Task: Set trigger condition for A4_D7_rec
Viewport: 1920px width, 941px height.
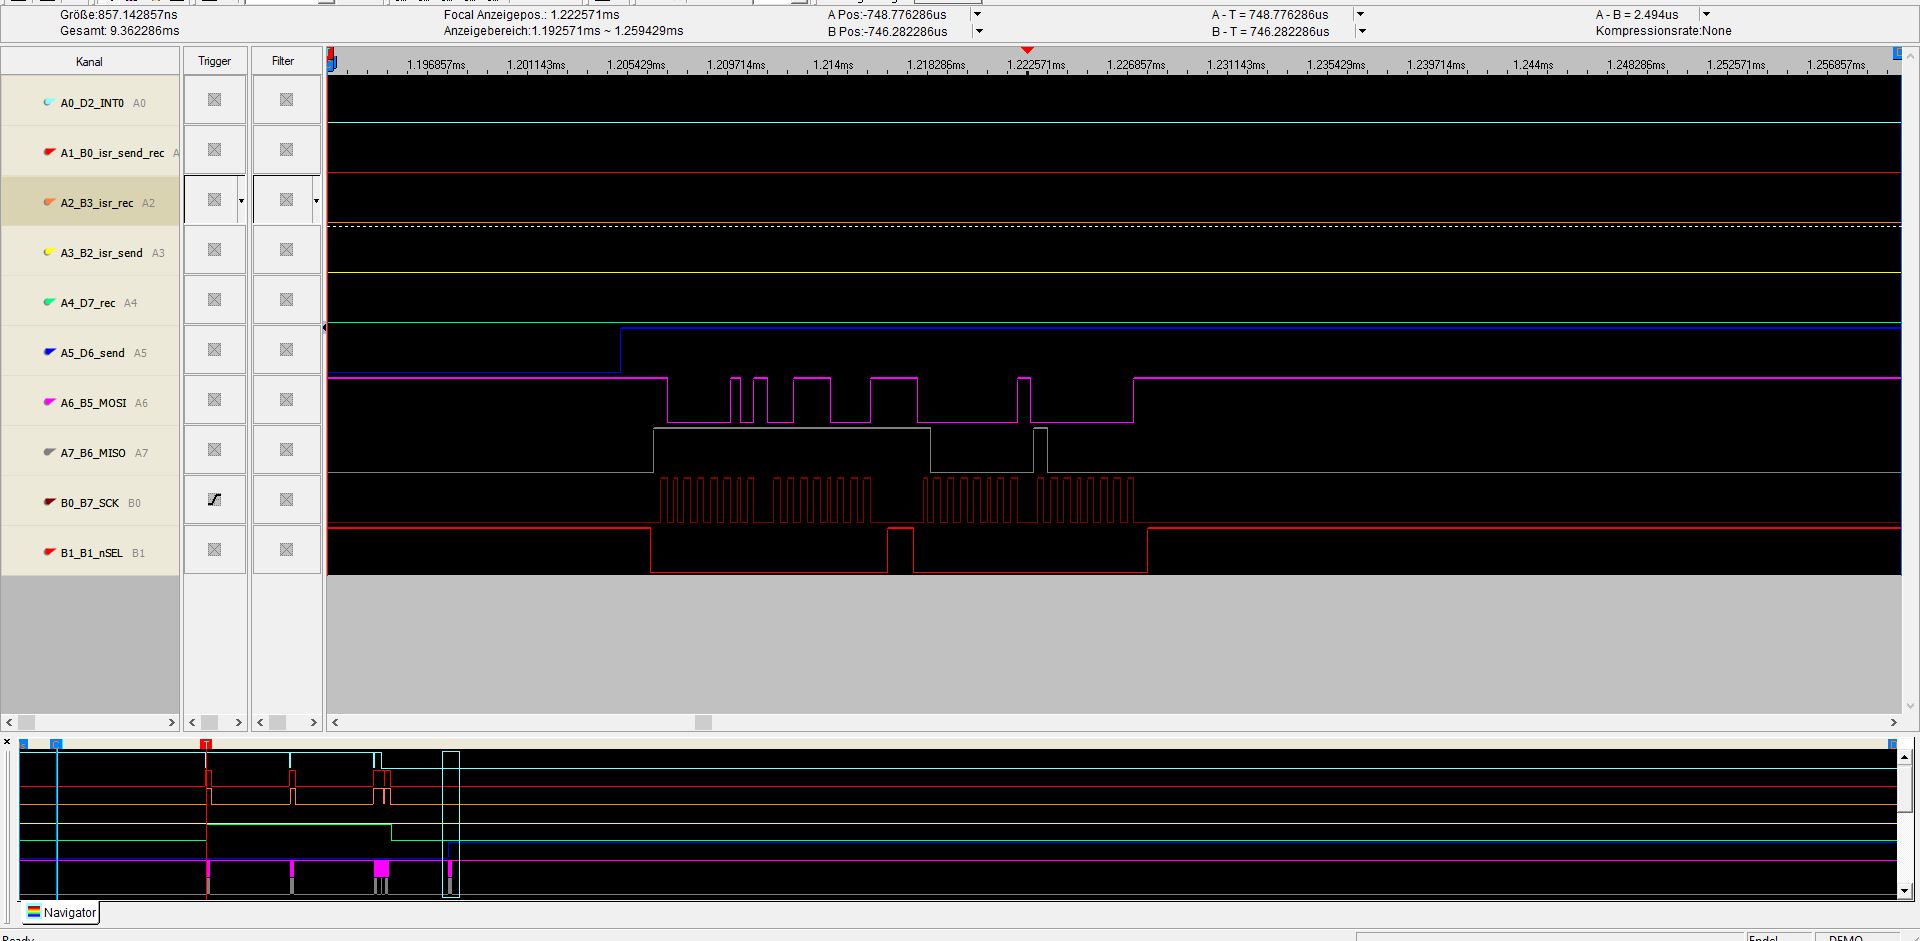Action: [x=214, y=300]
